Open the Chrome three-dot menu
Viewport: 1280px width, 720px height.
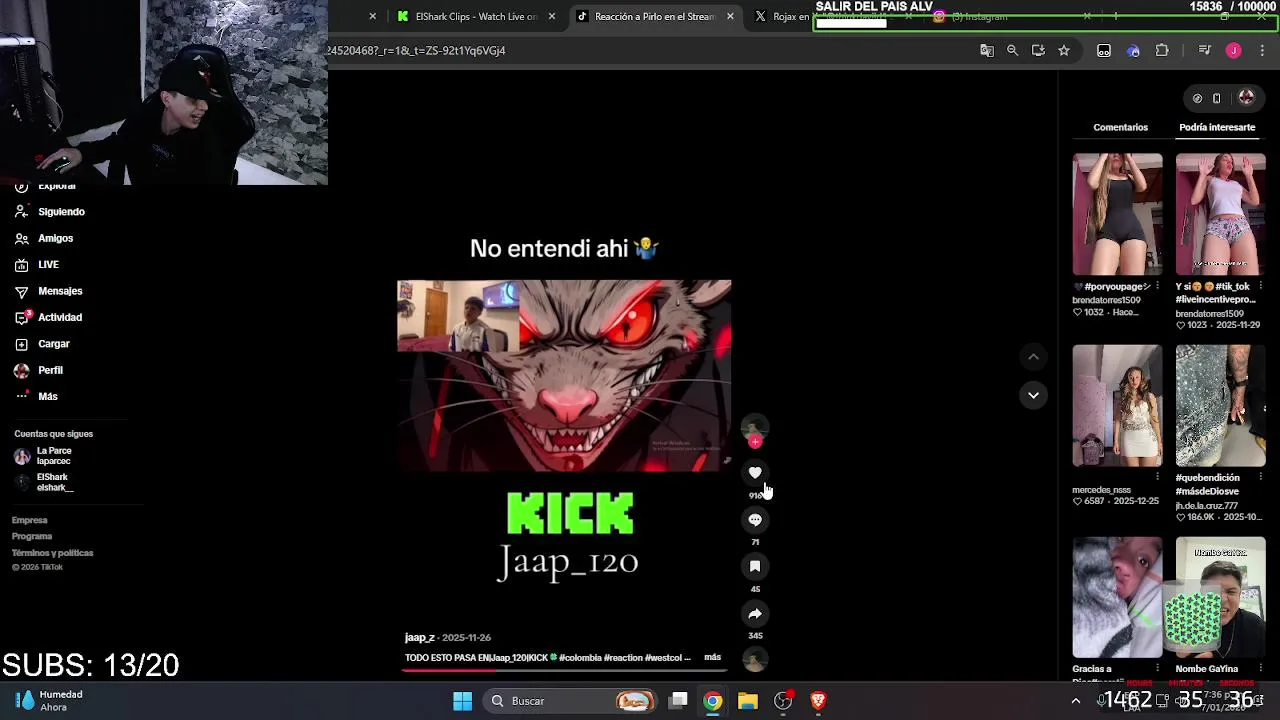pyautogui.click(x=1262, y=50)
